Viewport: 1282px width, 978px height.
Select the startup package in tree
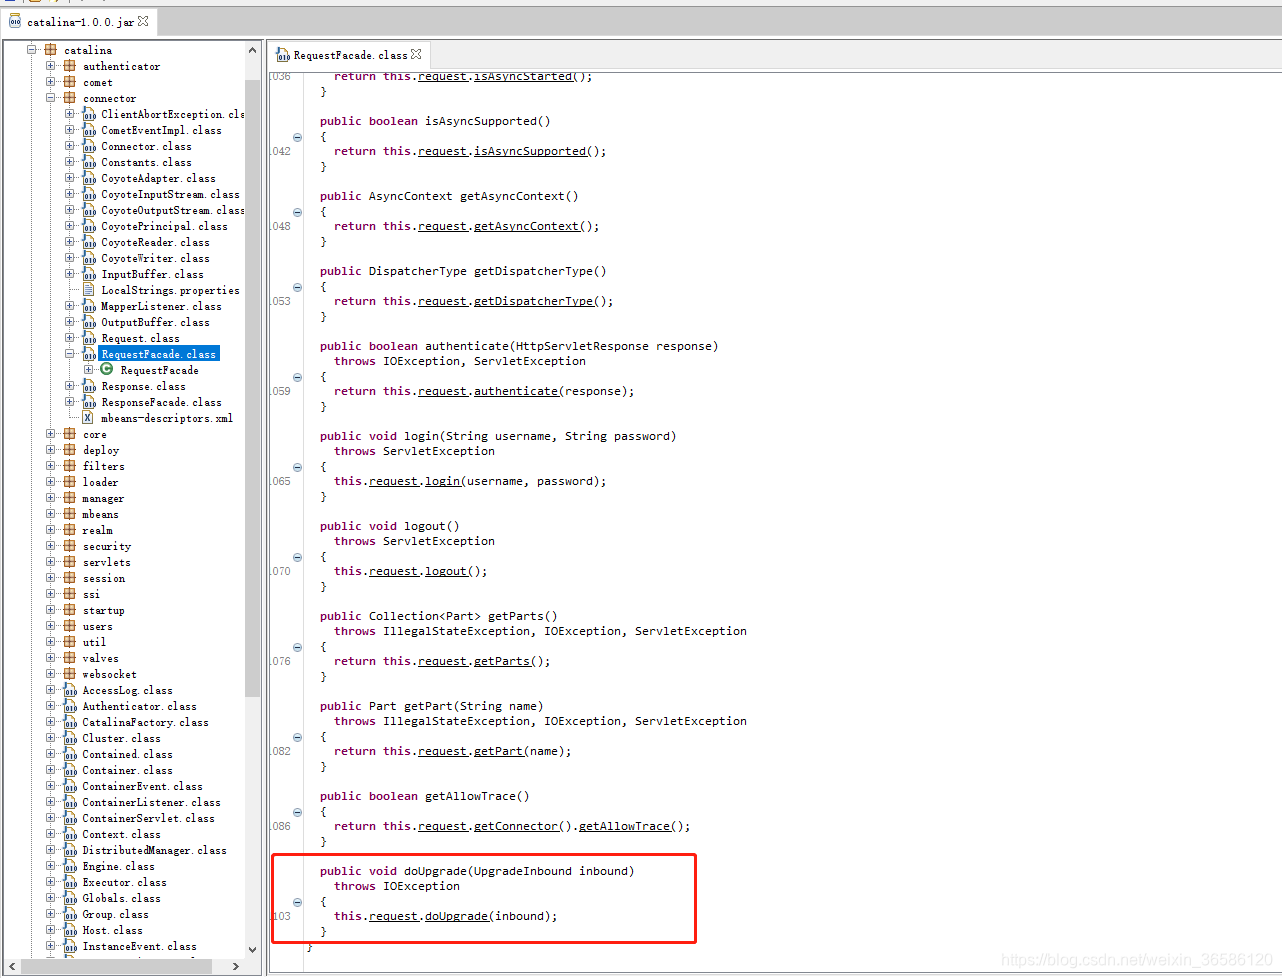(x=103, y=610)
